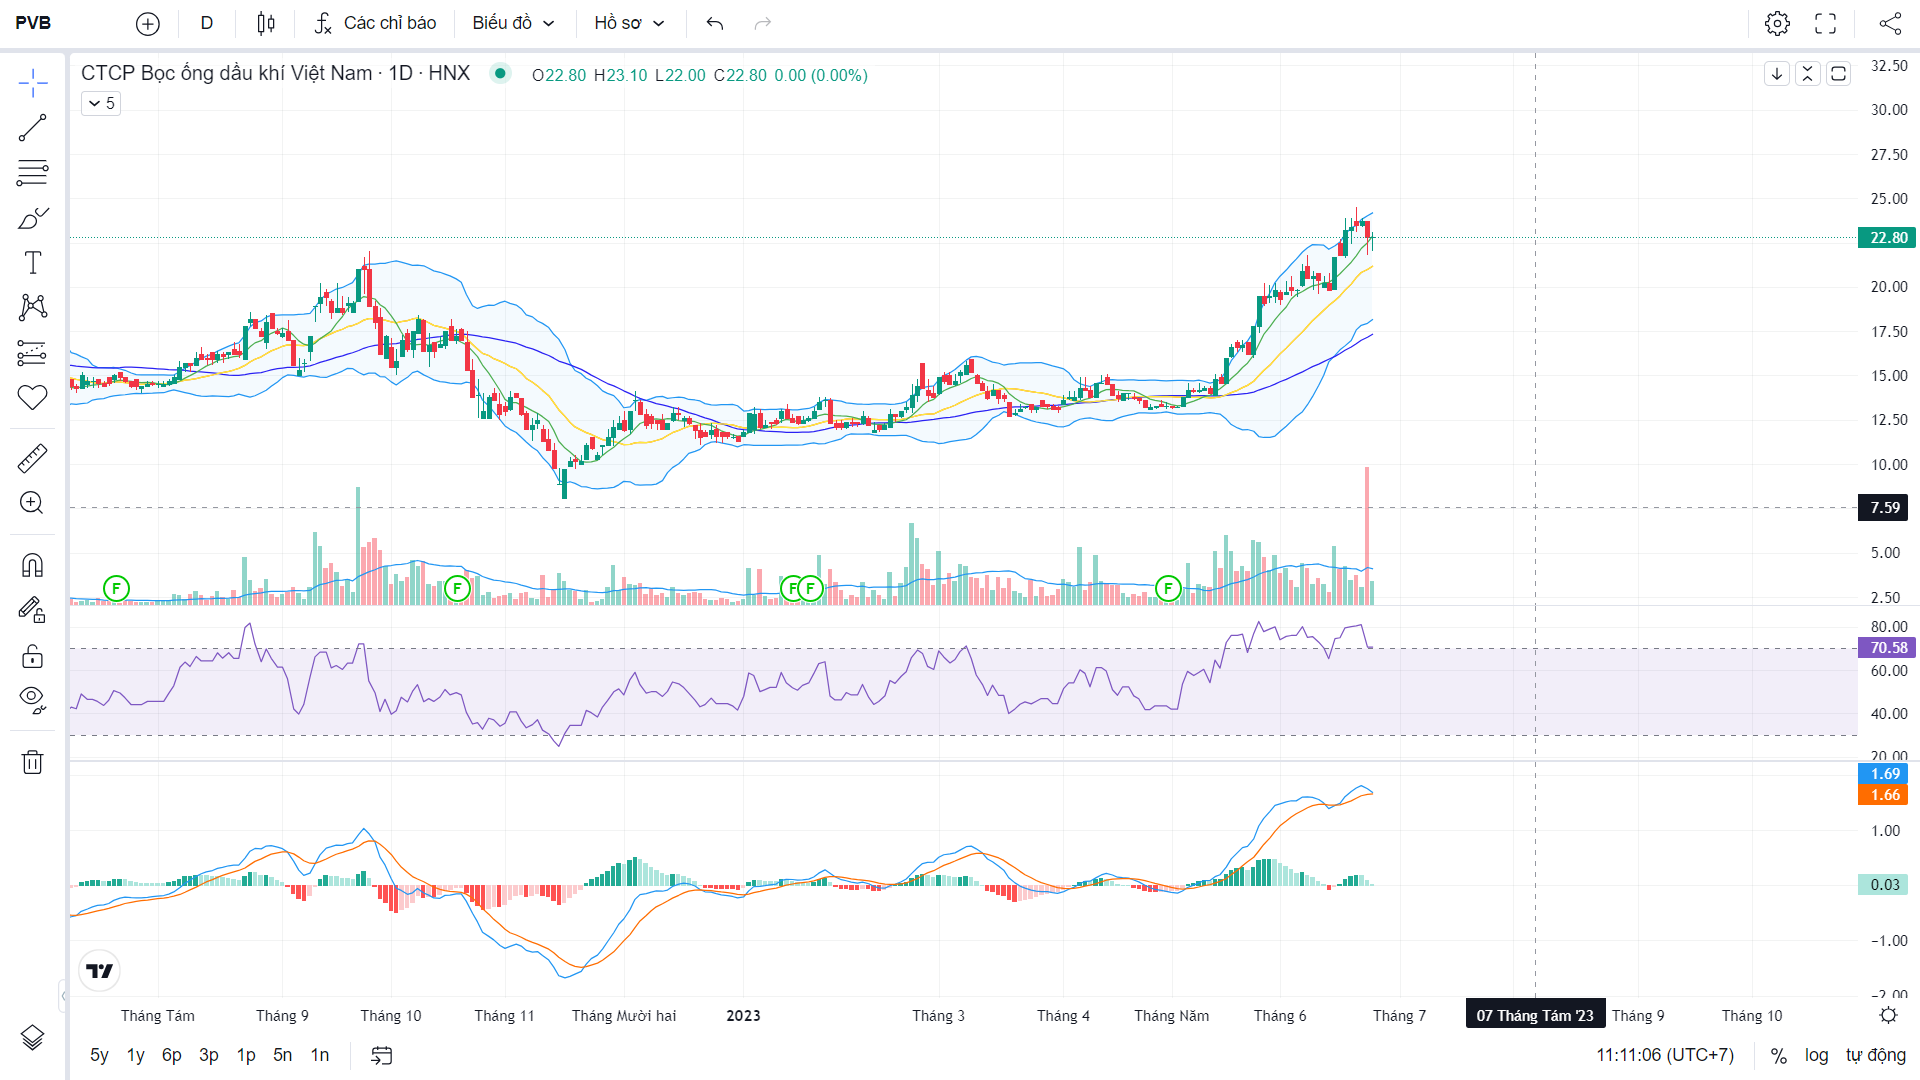The width and height of the screenshot is (1920, 1080).
Task: Toggle lock all drawings
Action: coord(32,656)
